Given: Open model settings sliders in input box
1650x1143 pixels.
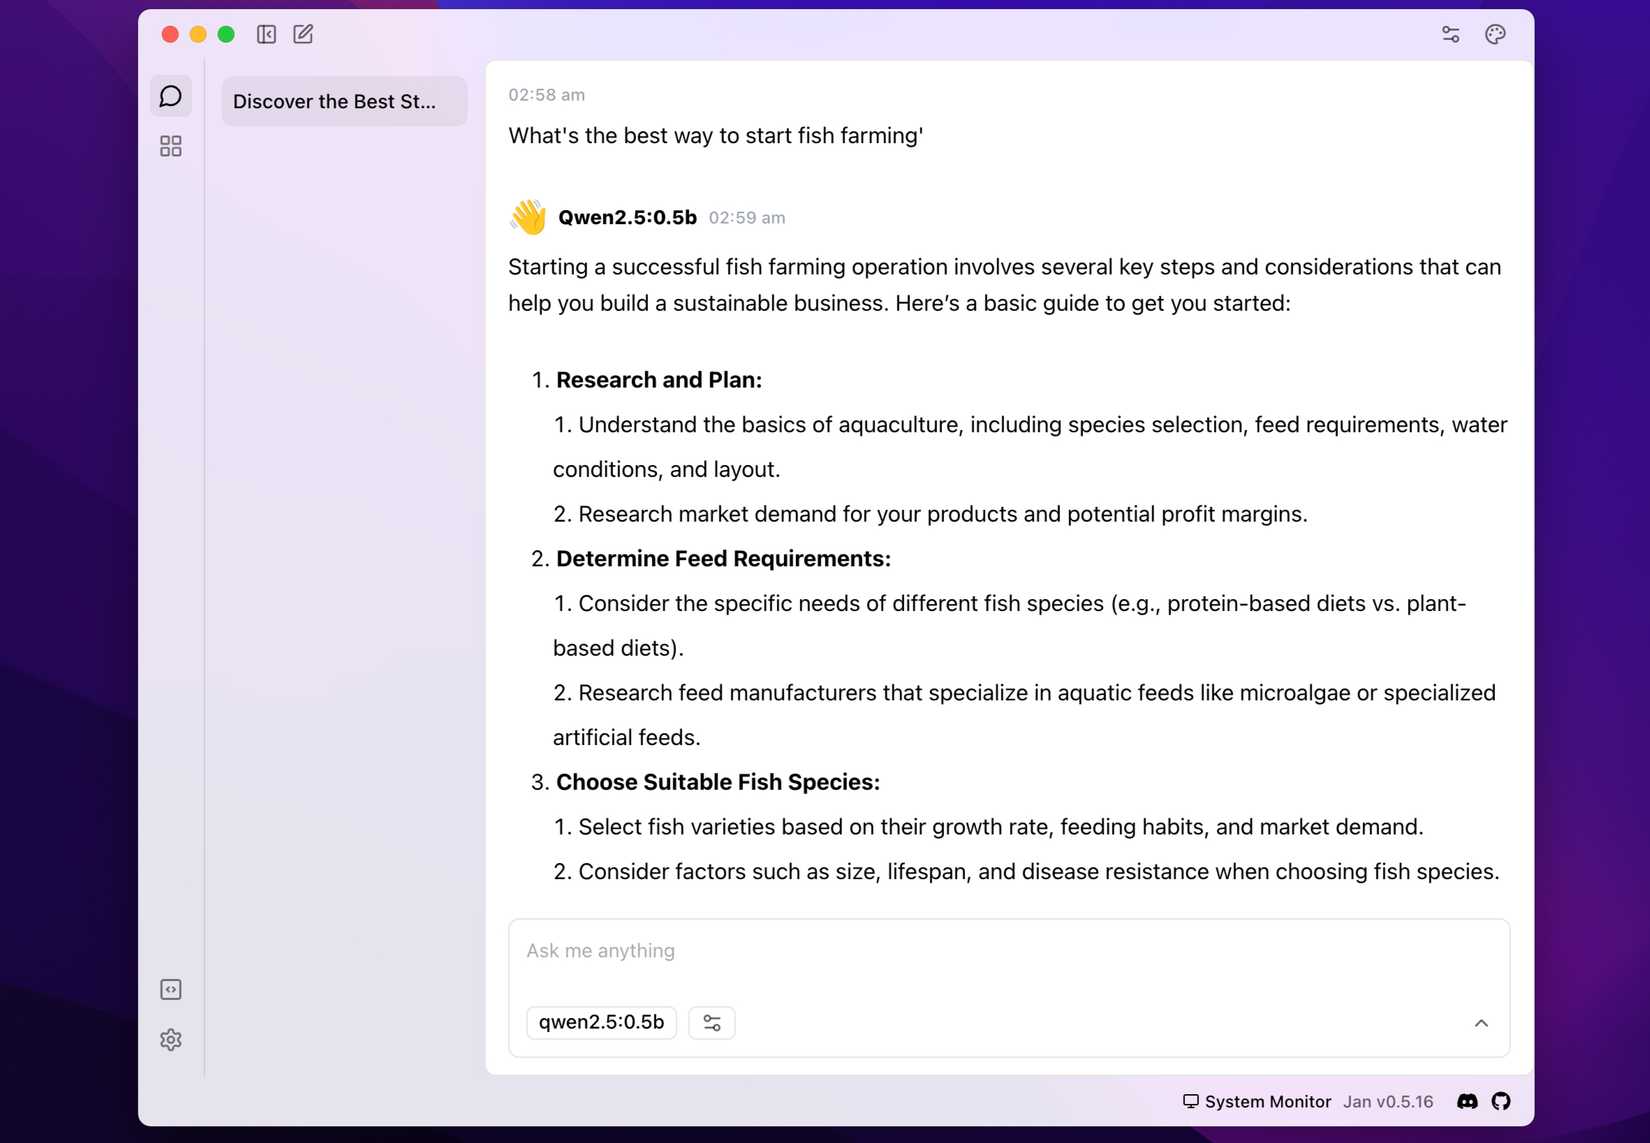Looking at the screenshot, I should [712, 1022].
